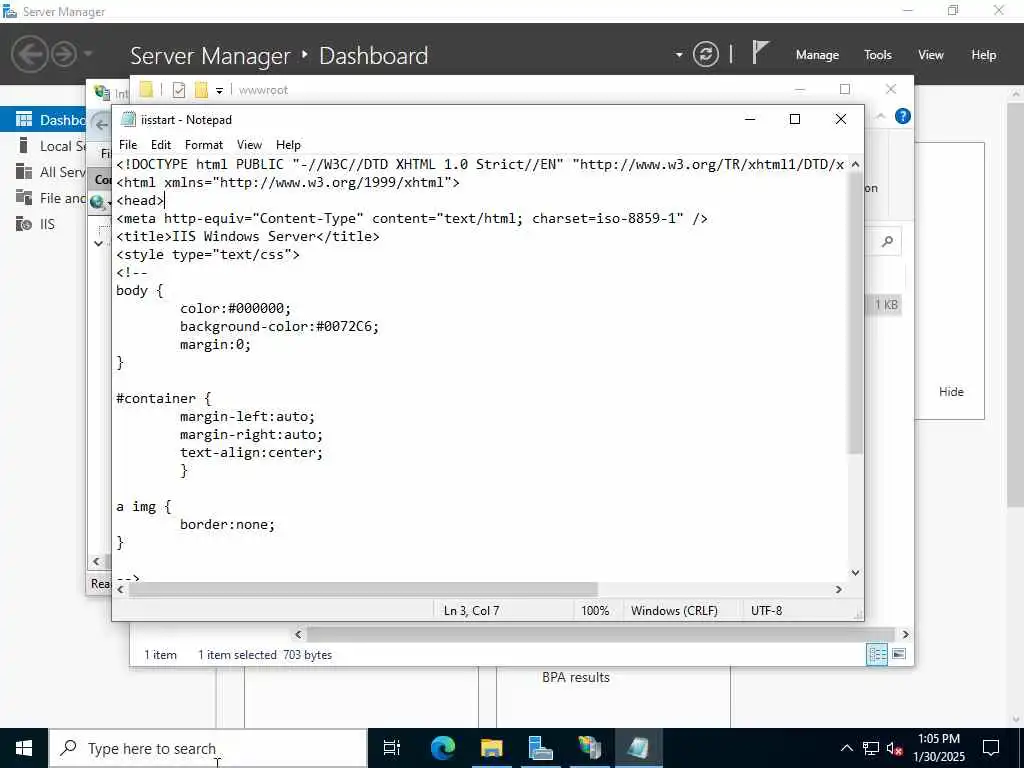Viewport: 1024px width, 768px height.
Task: Collapse tree chevron in IIS Manager pane
Action: pos(98,244)
